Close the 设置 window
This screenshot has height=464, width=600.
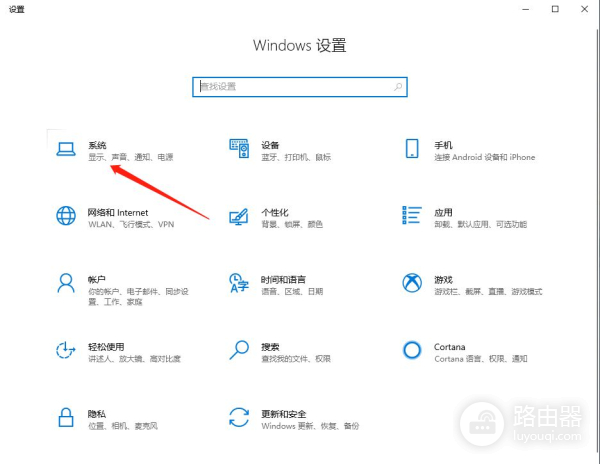tap(584, 9)
